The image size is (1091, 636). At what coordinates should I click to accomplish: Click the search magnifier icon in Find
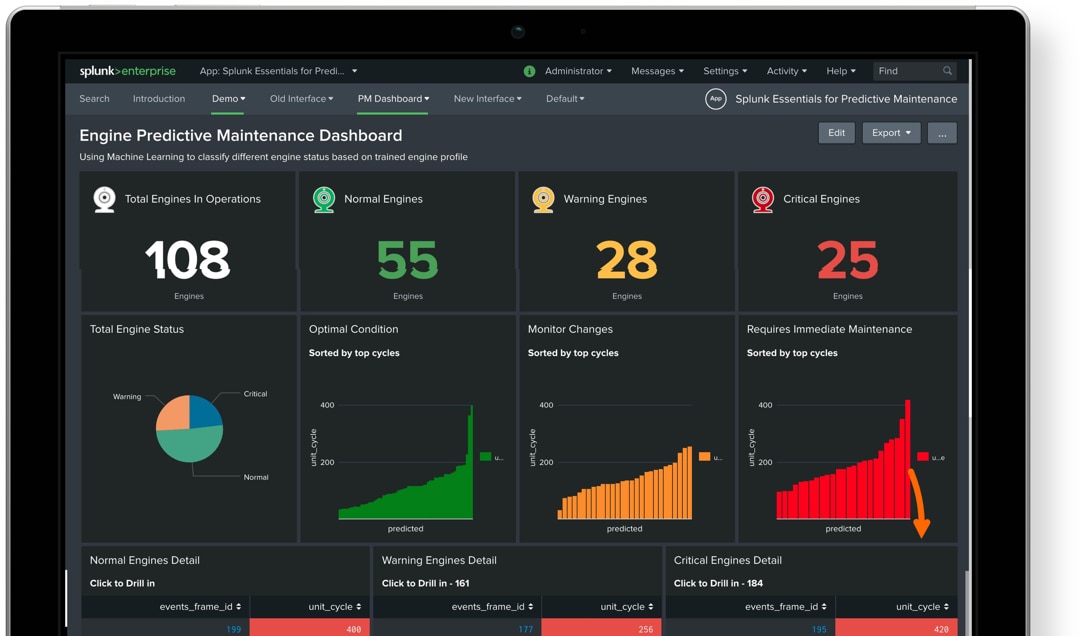947,71
